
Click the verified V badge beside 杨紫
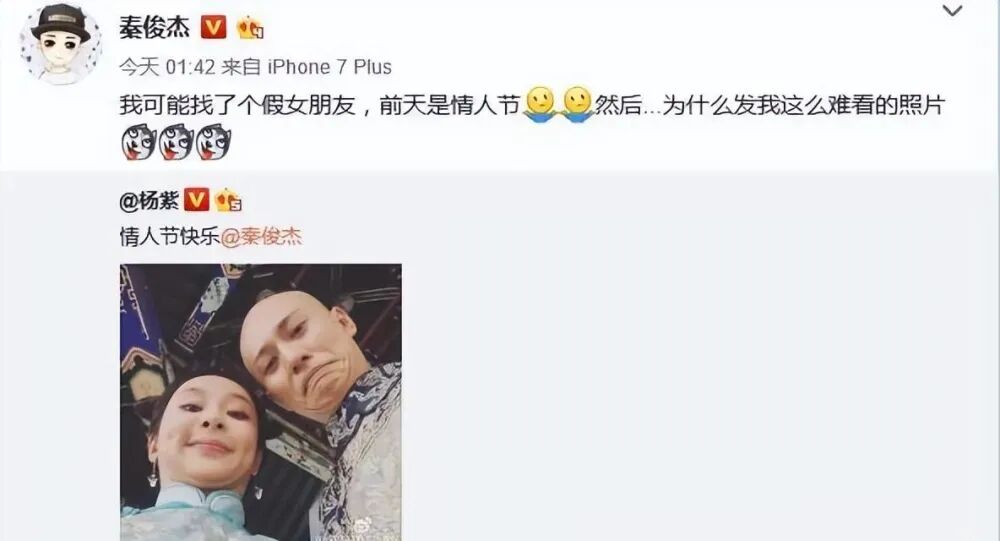click(x=196, y=200)
